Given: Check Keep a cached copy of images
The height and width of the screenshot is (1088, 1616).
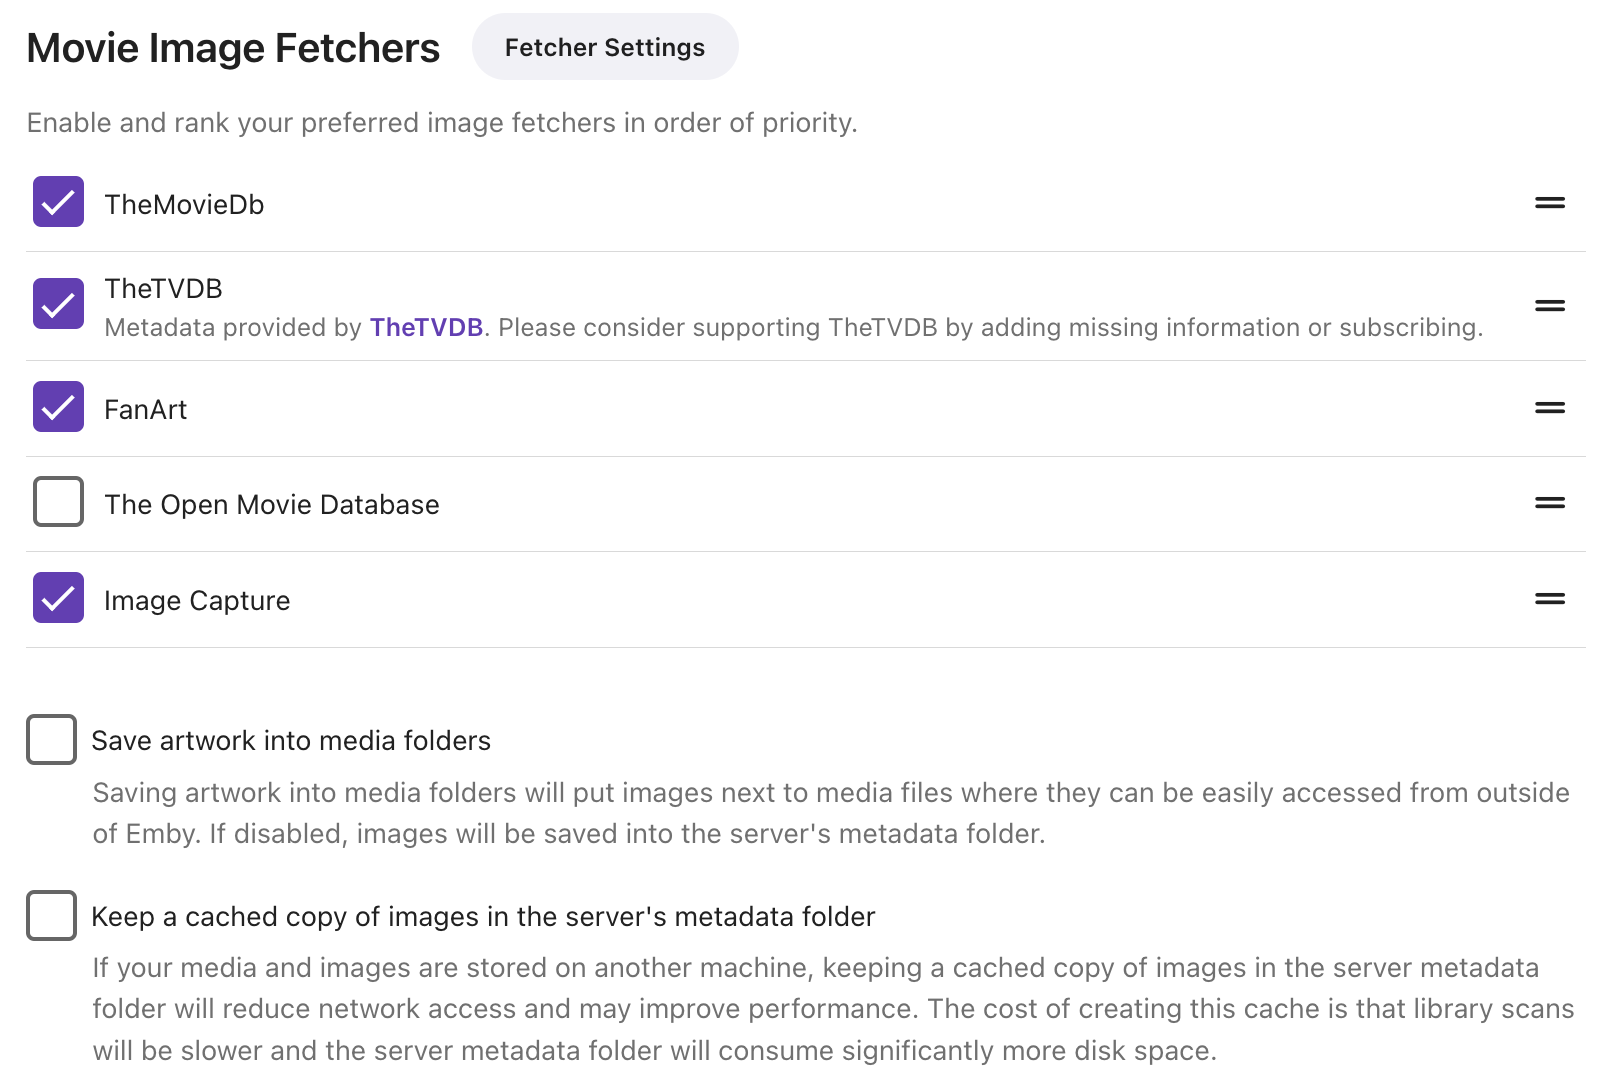Looking at the screenshot, I should (x=52, y=916).
